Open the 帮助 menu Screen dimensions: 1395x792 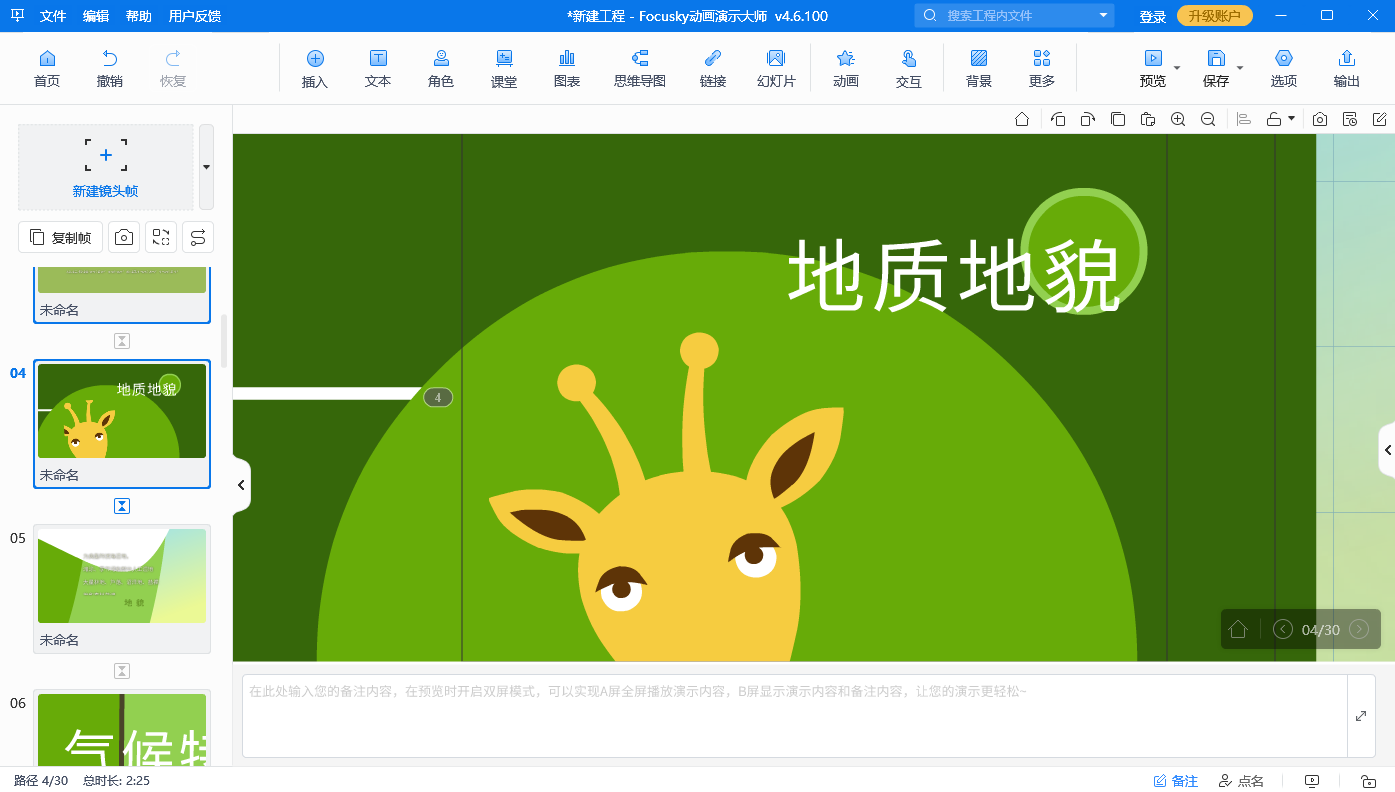139,16
